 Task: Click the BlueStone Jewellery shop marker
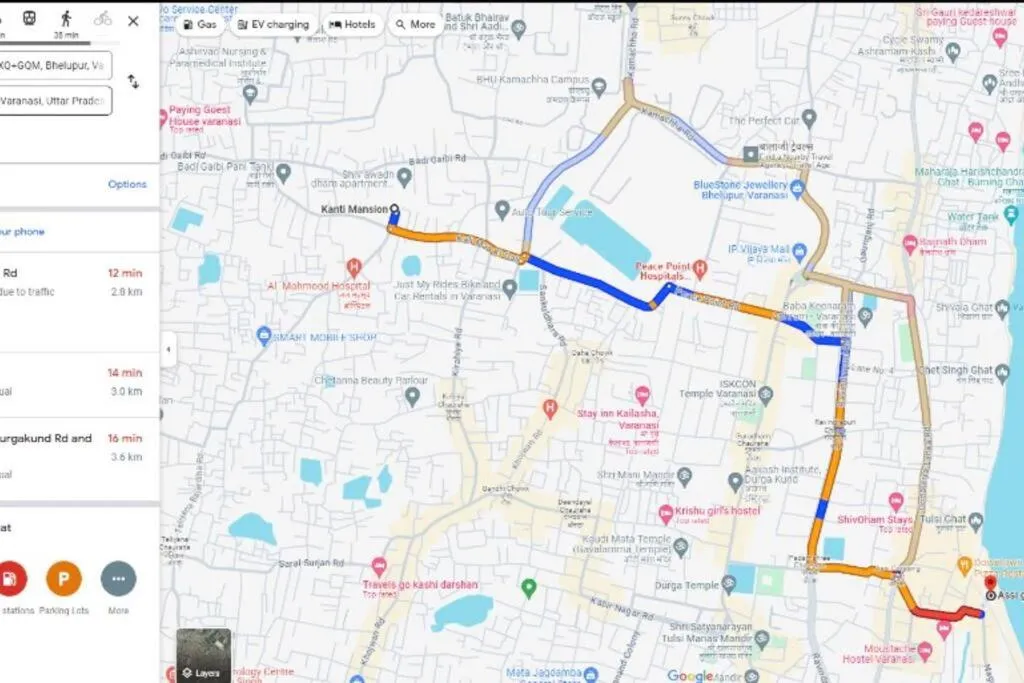point(797,189)
